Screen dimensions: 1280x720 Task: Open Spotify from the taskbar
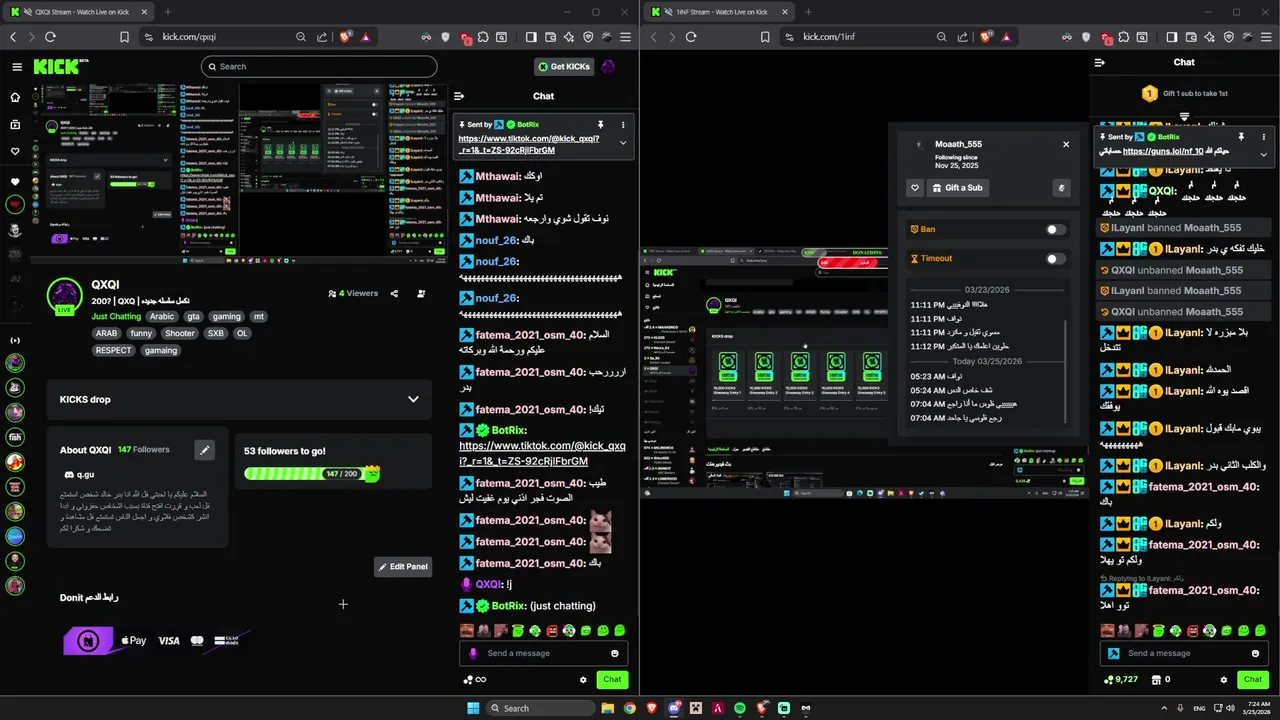739,708
